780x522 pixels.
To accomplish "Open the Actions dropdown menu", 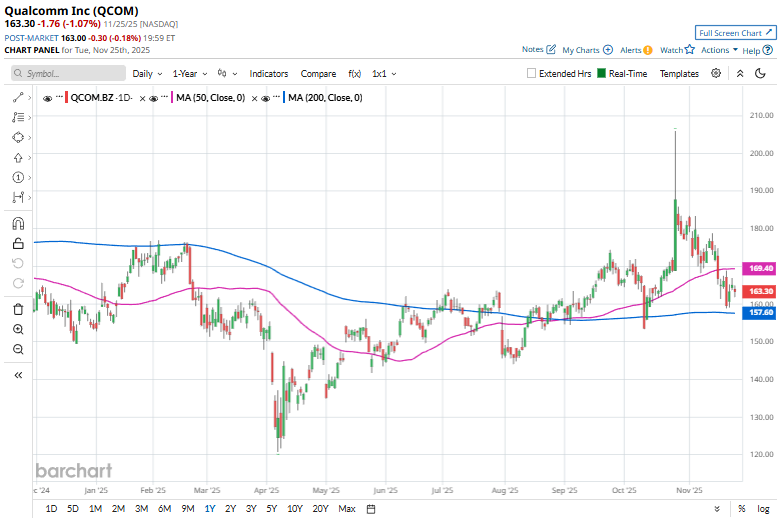I will (x=719, y=49).
